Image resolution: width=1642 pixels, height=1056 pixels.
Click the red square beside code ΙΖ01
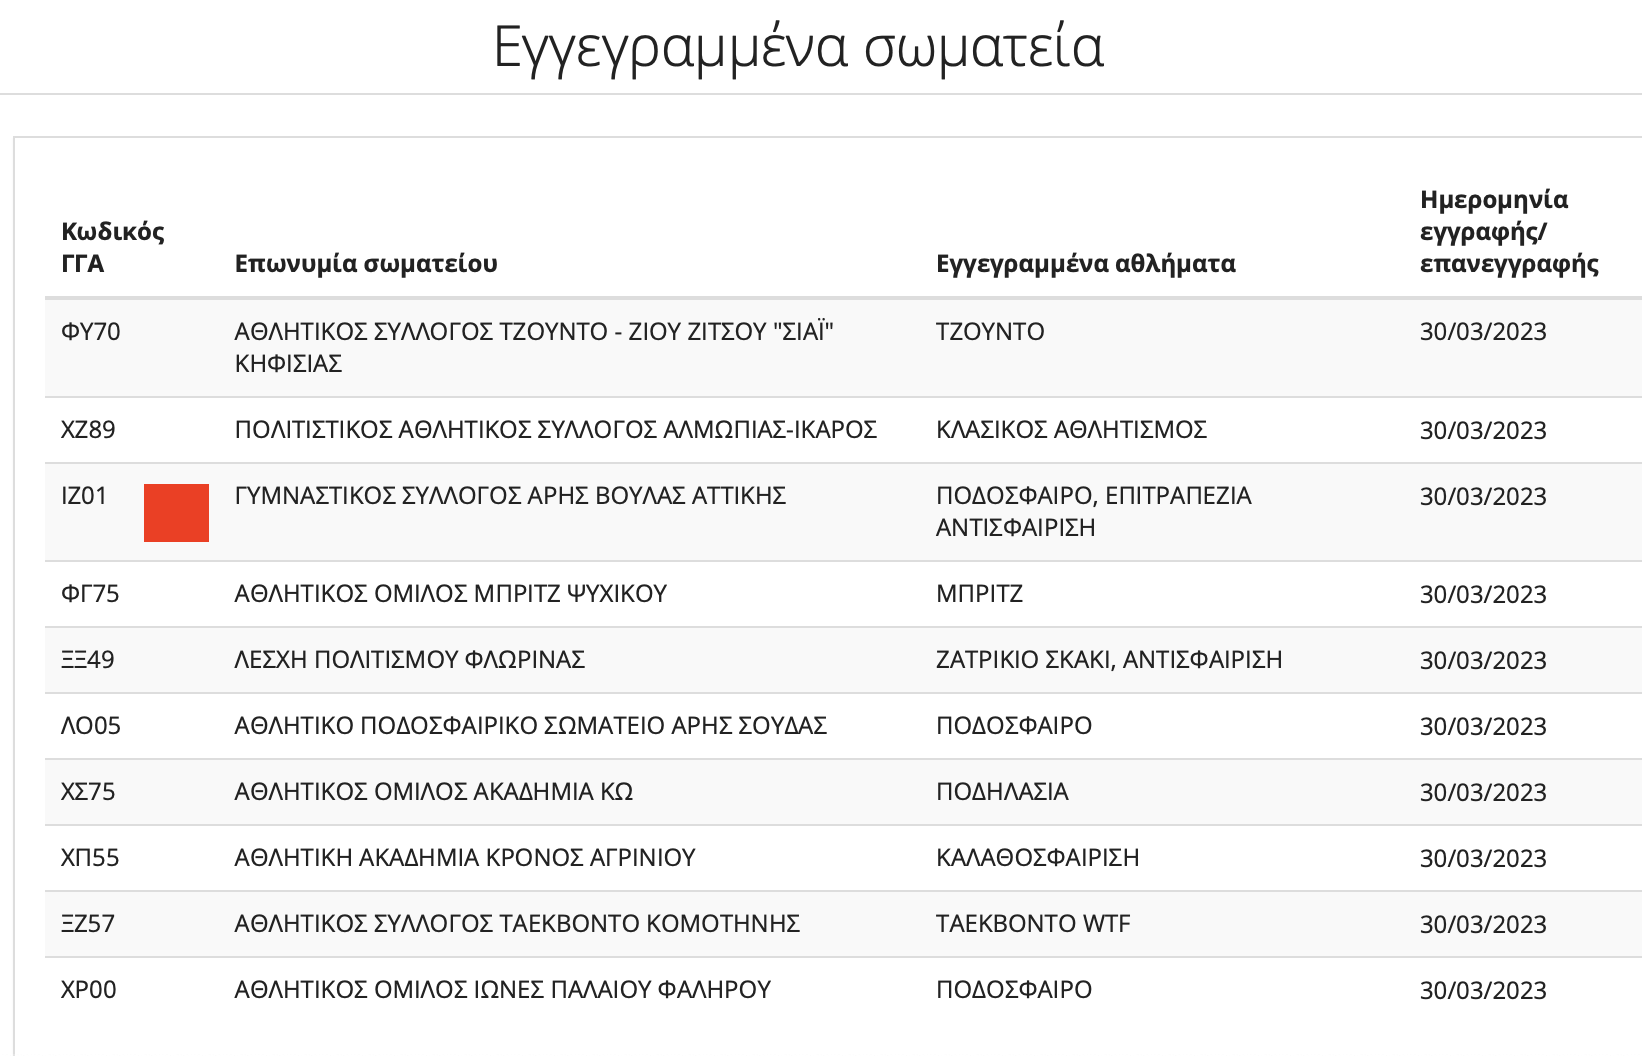point(176,512)
